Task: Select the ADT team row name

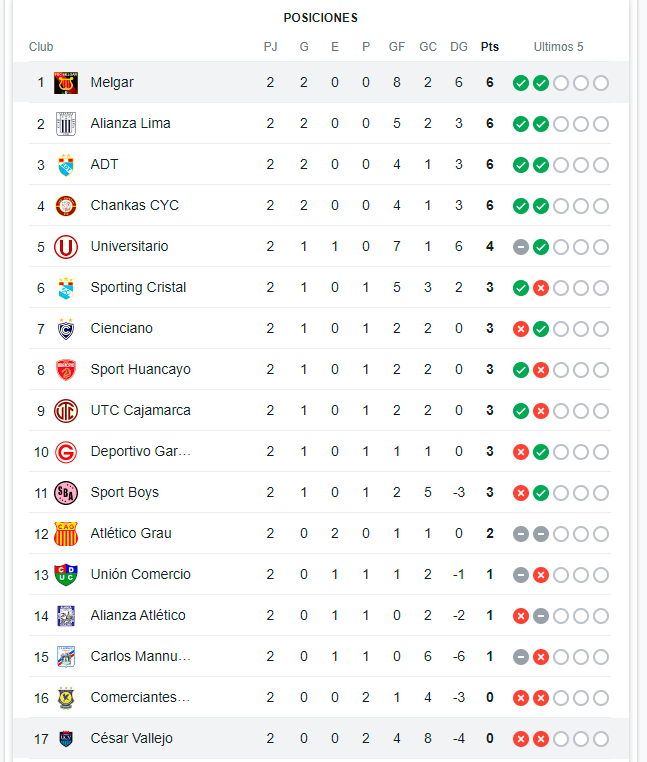Action: [104, 165]
